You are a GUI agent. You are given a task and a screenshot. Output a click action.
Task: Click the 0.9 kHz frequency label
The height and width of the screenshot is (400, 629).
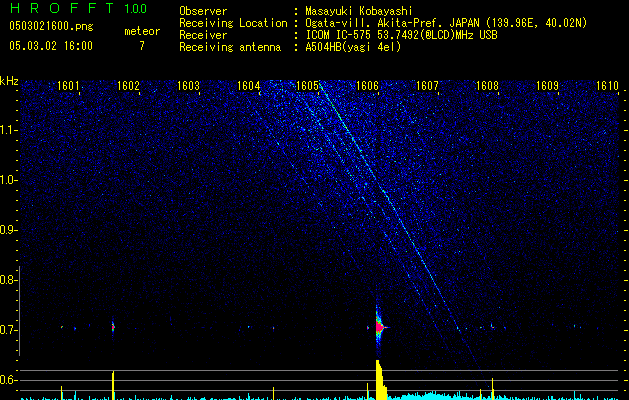(x=7, y=230)
